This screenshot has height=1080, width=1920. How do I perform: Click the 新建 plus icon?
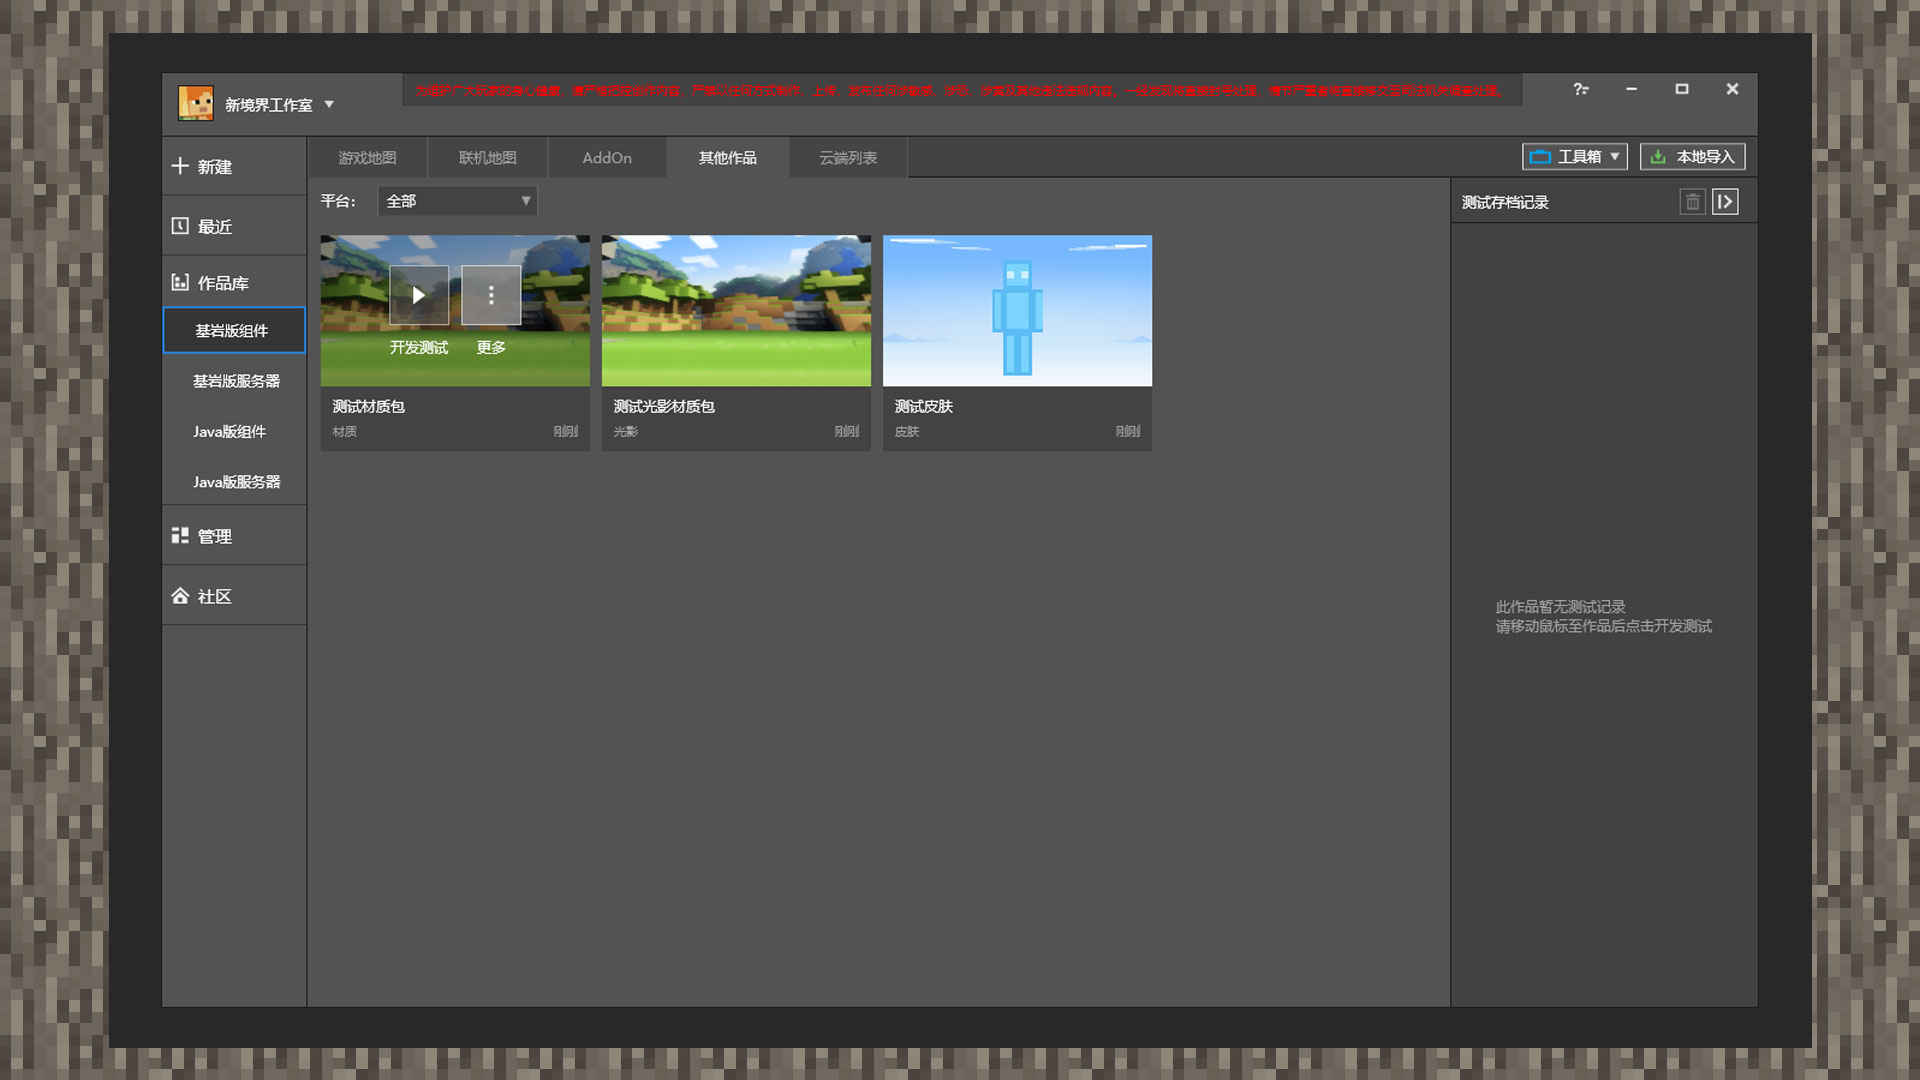point(180,166)
